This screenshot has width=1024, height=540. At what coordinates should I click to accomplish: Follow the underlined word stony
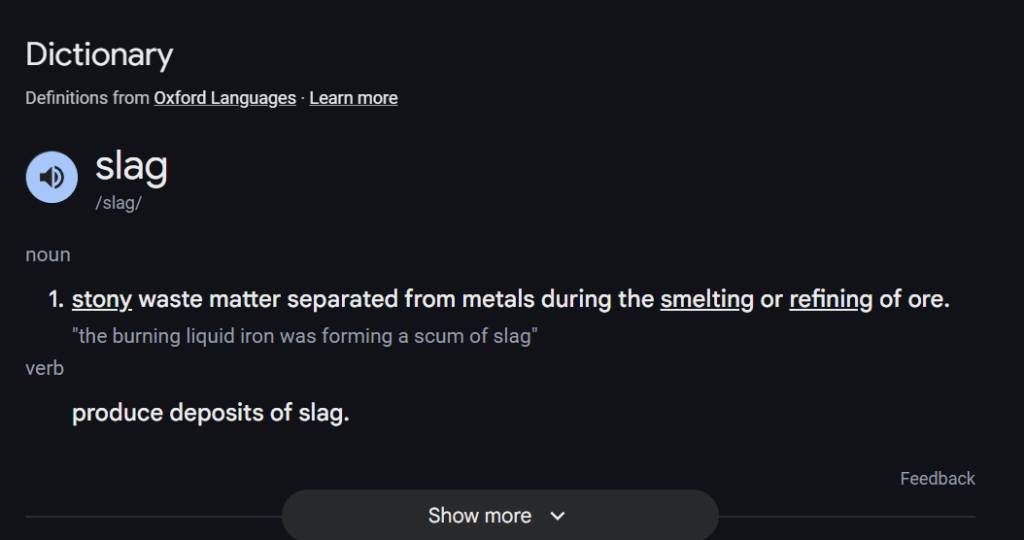pos(102,299)
